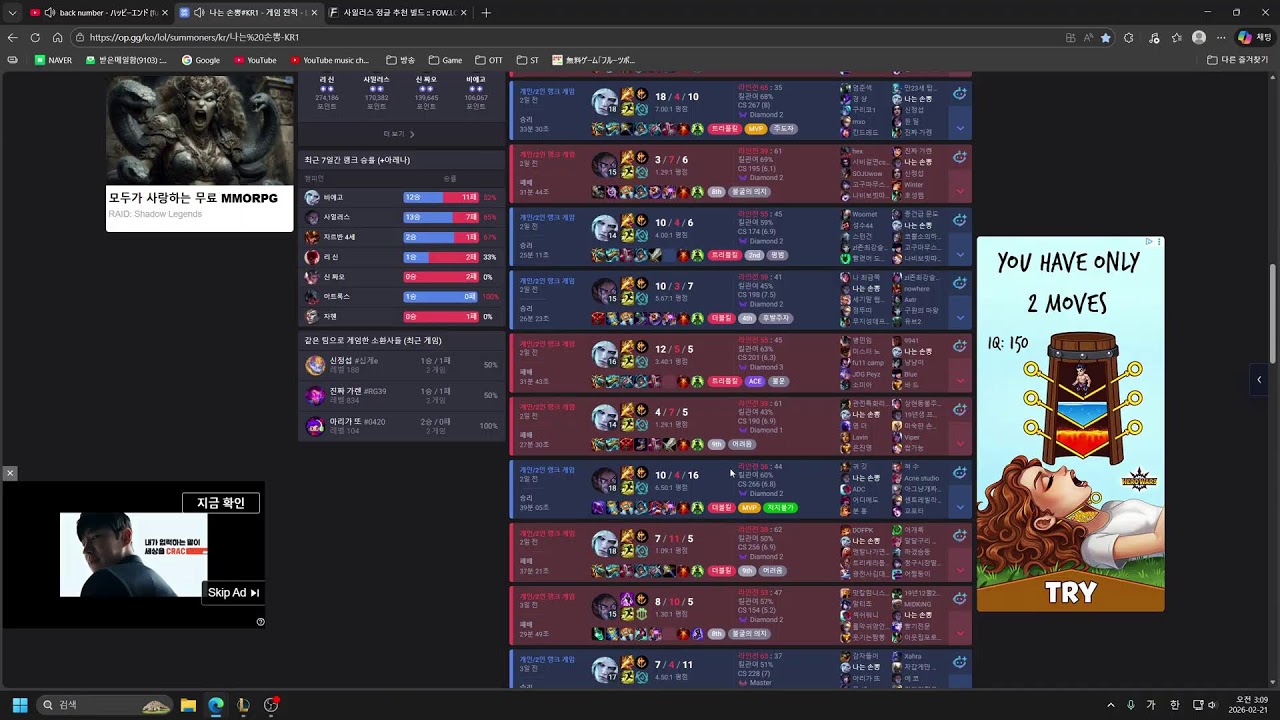The width and height of the screenshot is (1280, 720).
Task: Expand the 12/5/5 match details chevron
Action: [960, 380]
